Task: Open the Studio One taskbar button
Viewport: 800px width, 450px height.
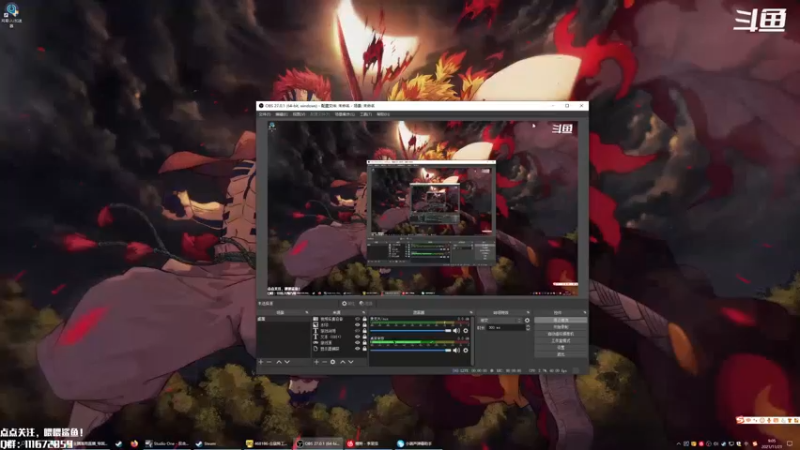Action: point(166,444)
